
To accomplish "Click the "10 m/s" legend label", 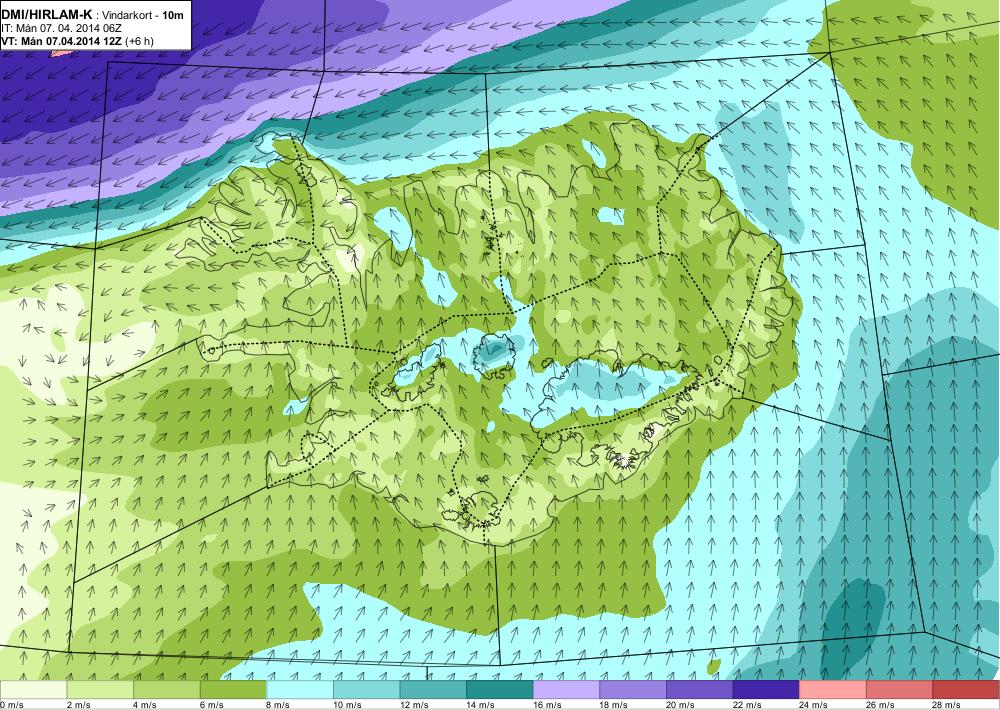I will [x=348, y=704].
